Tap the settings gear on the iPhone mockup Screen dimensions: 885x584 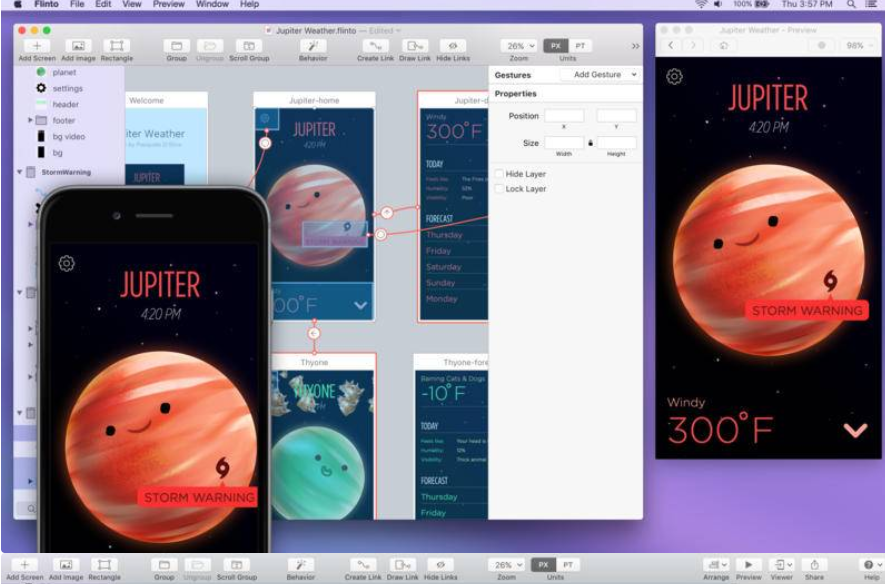click(x=67, y=264)
